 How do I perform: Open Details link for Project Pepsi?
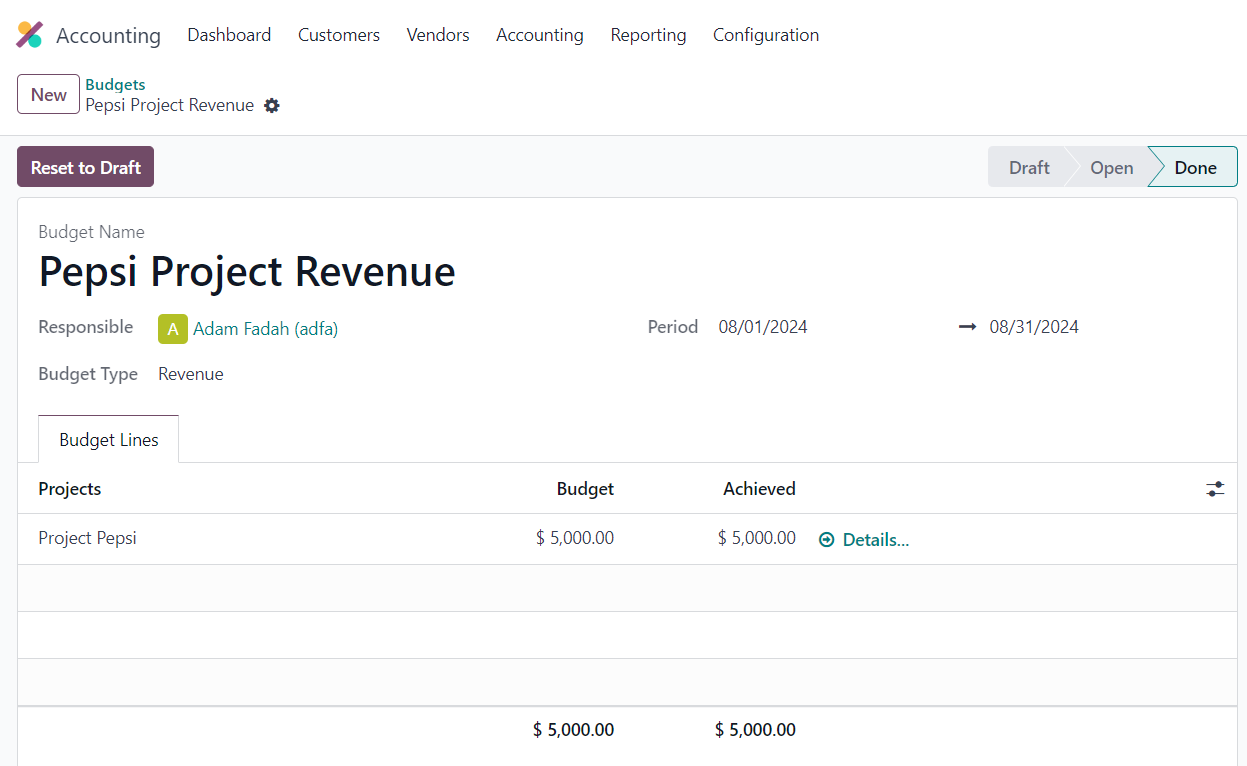[876, 540]
